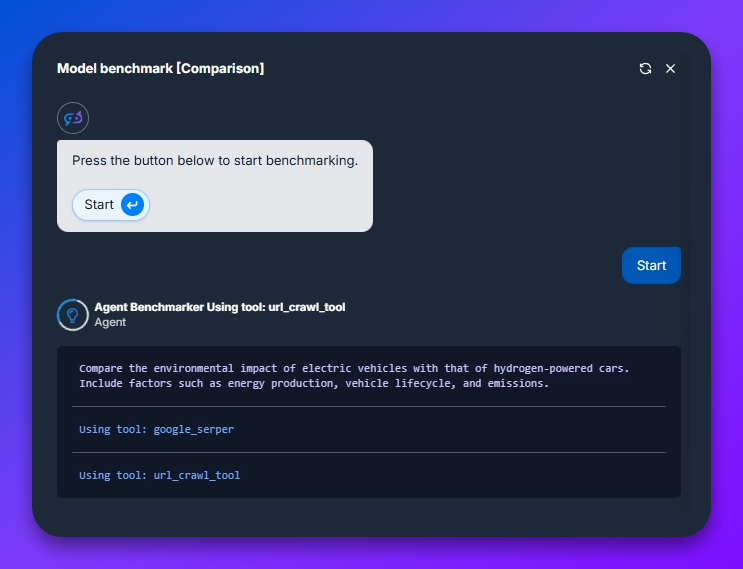This screenshot has width=743, height=569.
Task: Click the blue Start user message bubble
Action: click(651, 265)
